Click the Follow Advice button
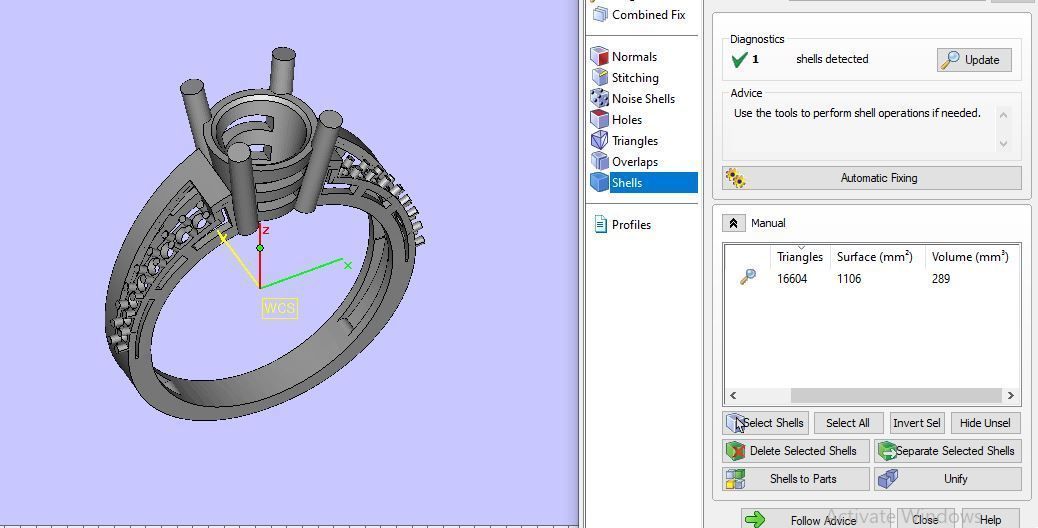 point(815,519)
